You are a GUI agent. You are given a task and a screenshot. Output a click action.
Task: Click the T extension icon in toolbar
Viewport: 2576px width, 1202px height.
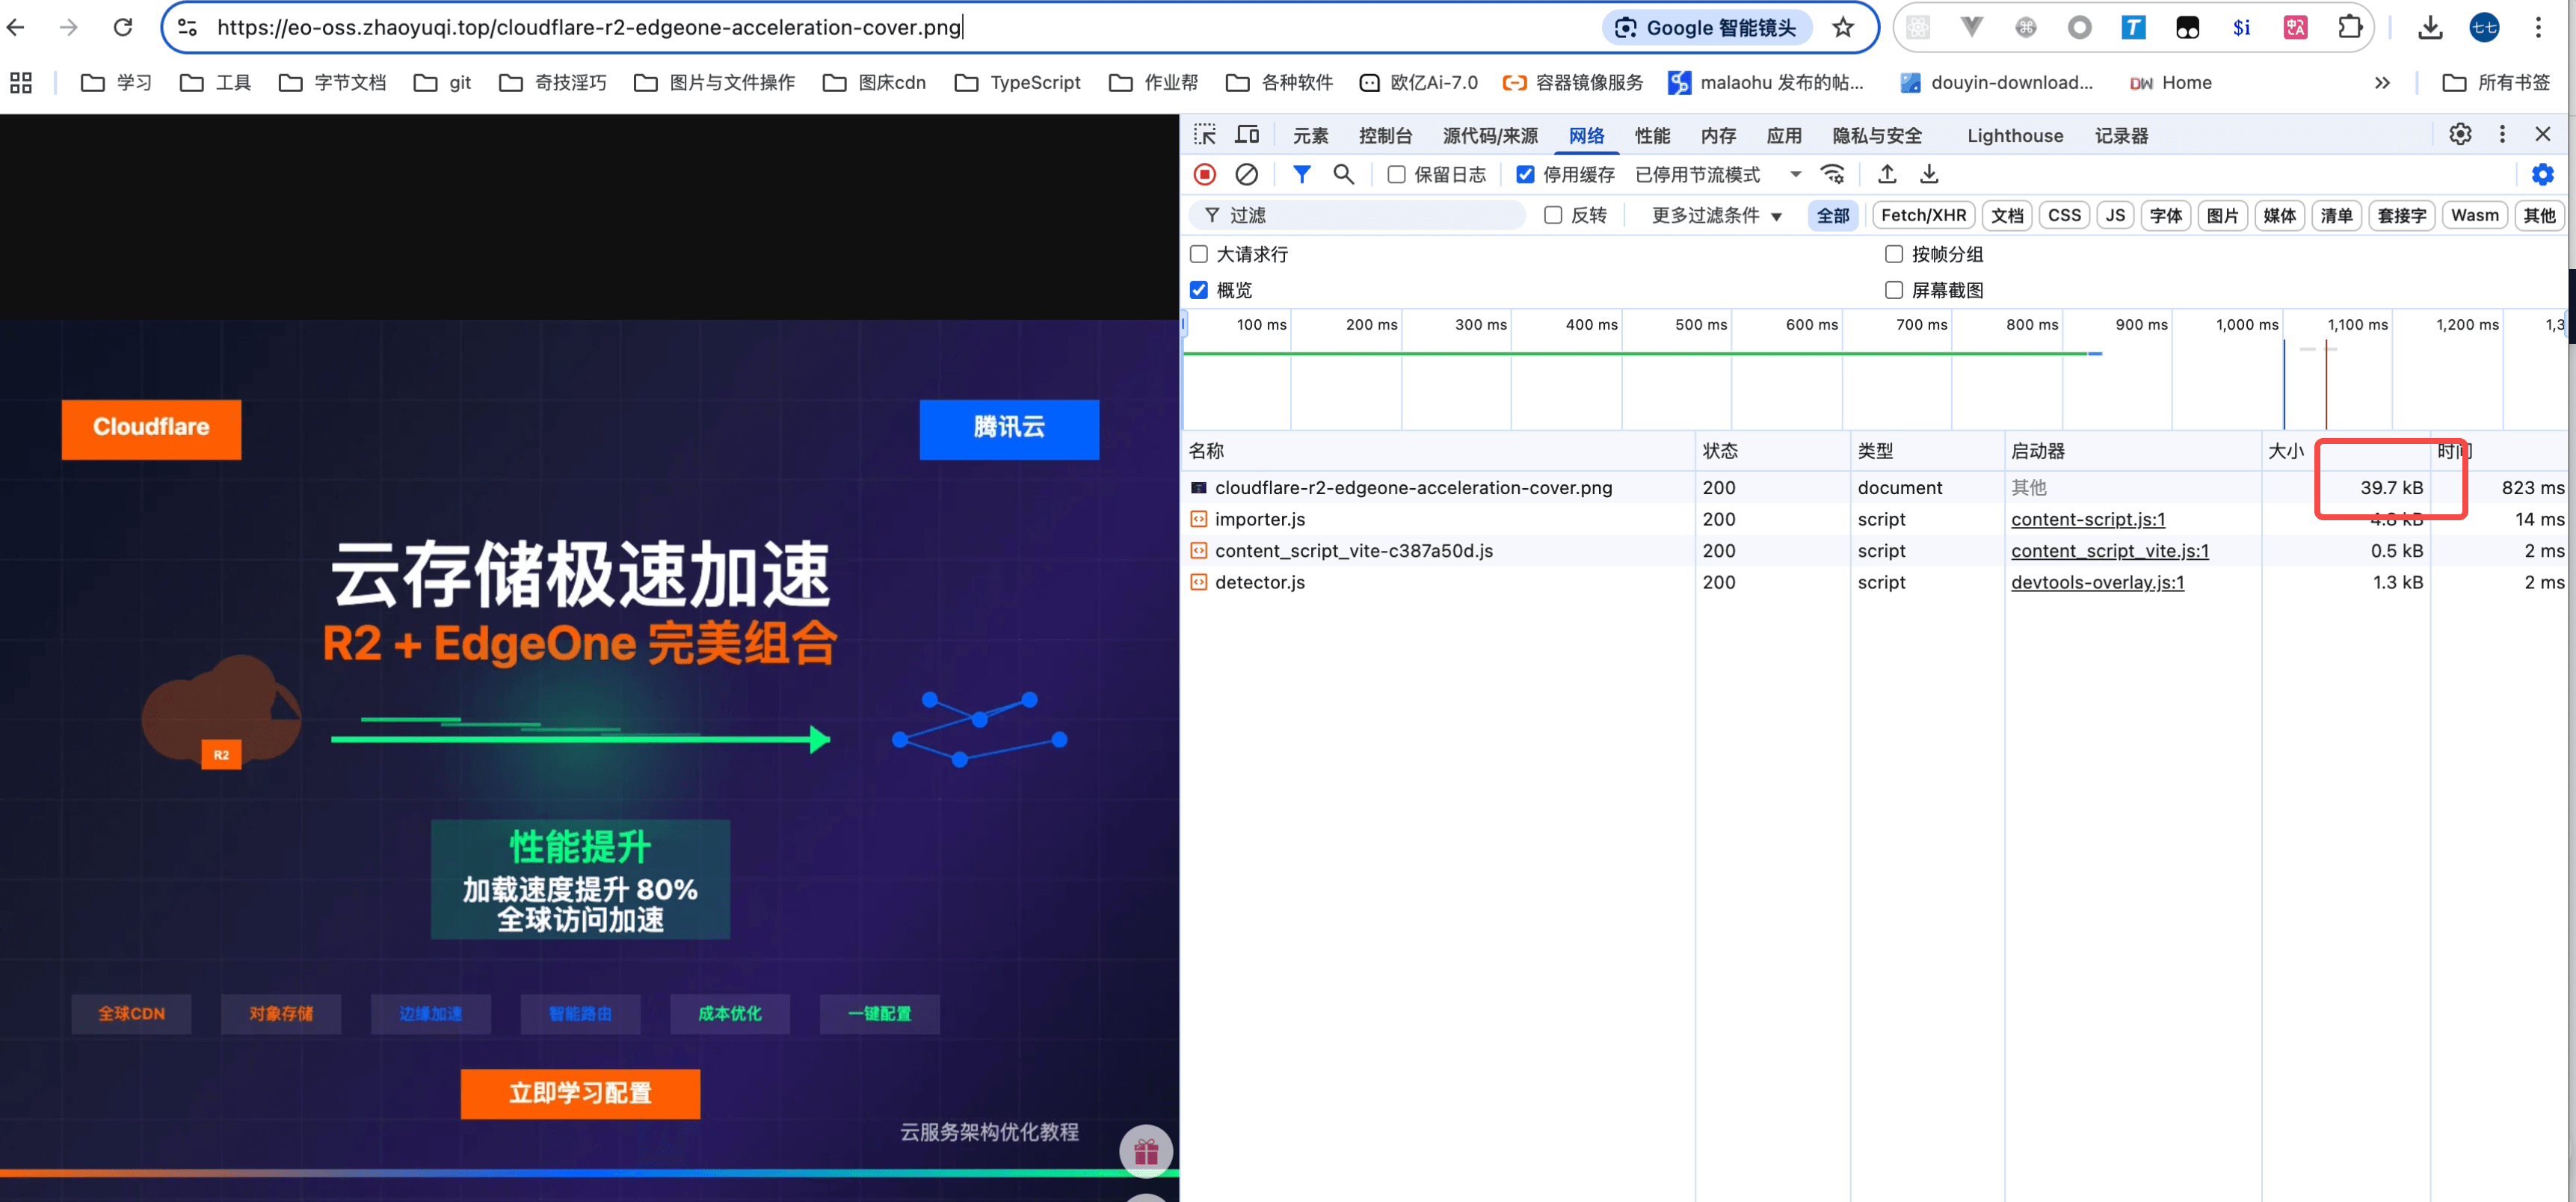(x=2133, y=27)
